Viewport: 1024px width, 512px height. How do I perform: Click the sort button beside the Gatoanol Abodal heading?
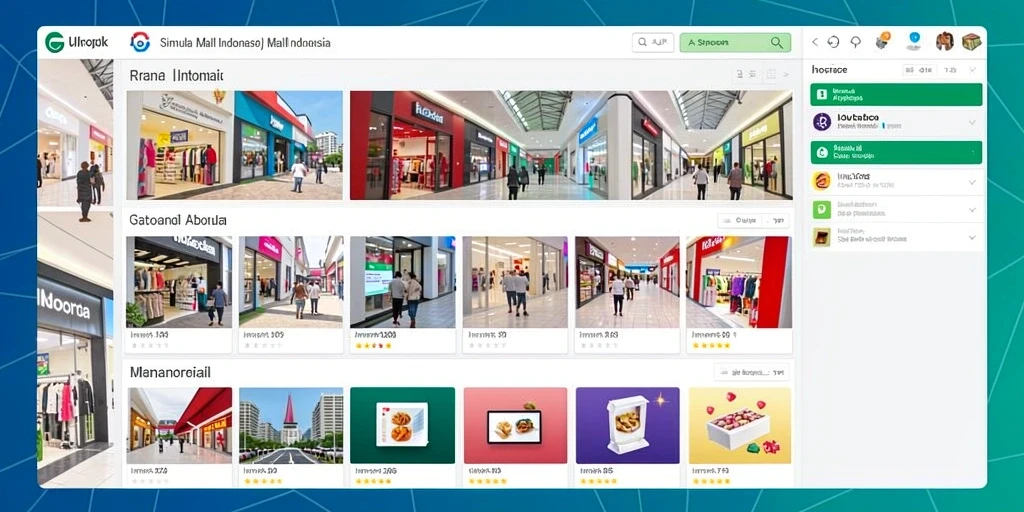click(753, 221)
